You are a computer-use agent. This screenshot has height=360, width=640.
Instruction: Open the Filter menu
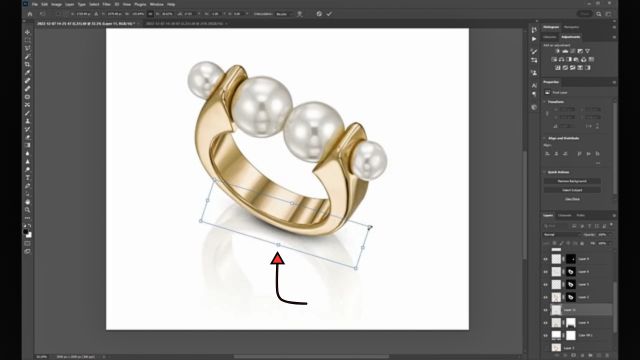point(107,4)
